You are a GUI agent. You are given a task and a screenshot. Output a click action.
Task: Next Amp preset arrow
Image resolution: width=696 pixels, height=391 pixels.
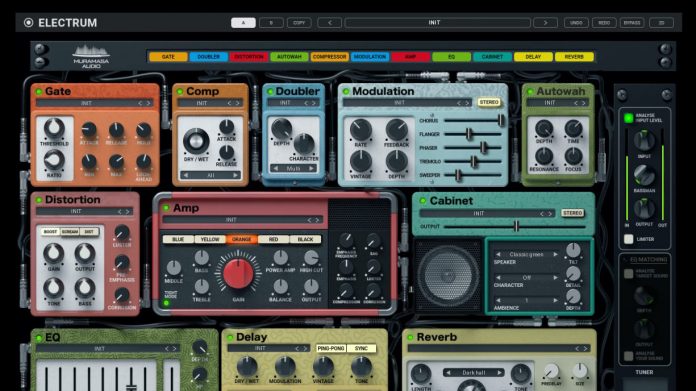[x=317, y=220]
